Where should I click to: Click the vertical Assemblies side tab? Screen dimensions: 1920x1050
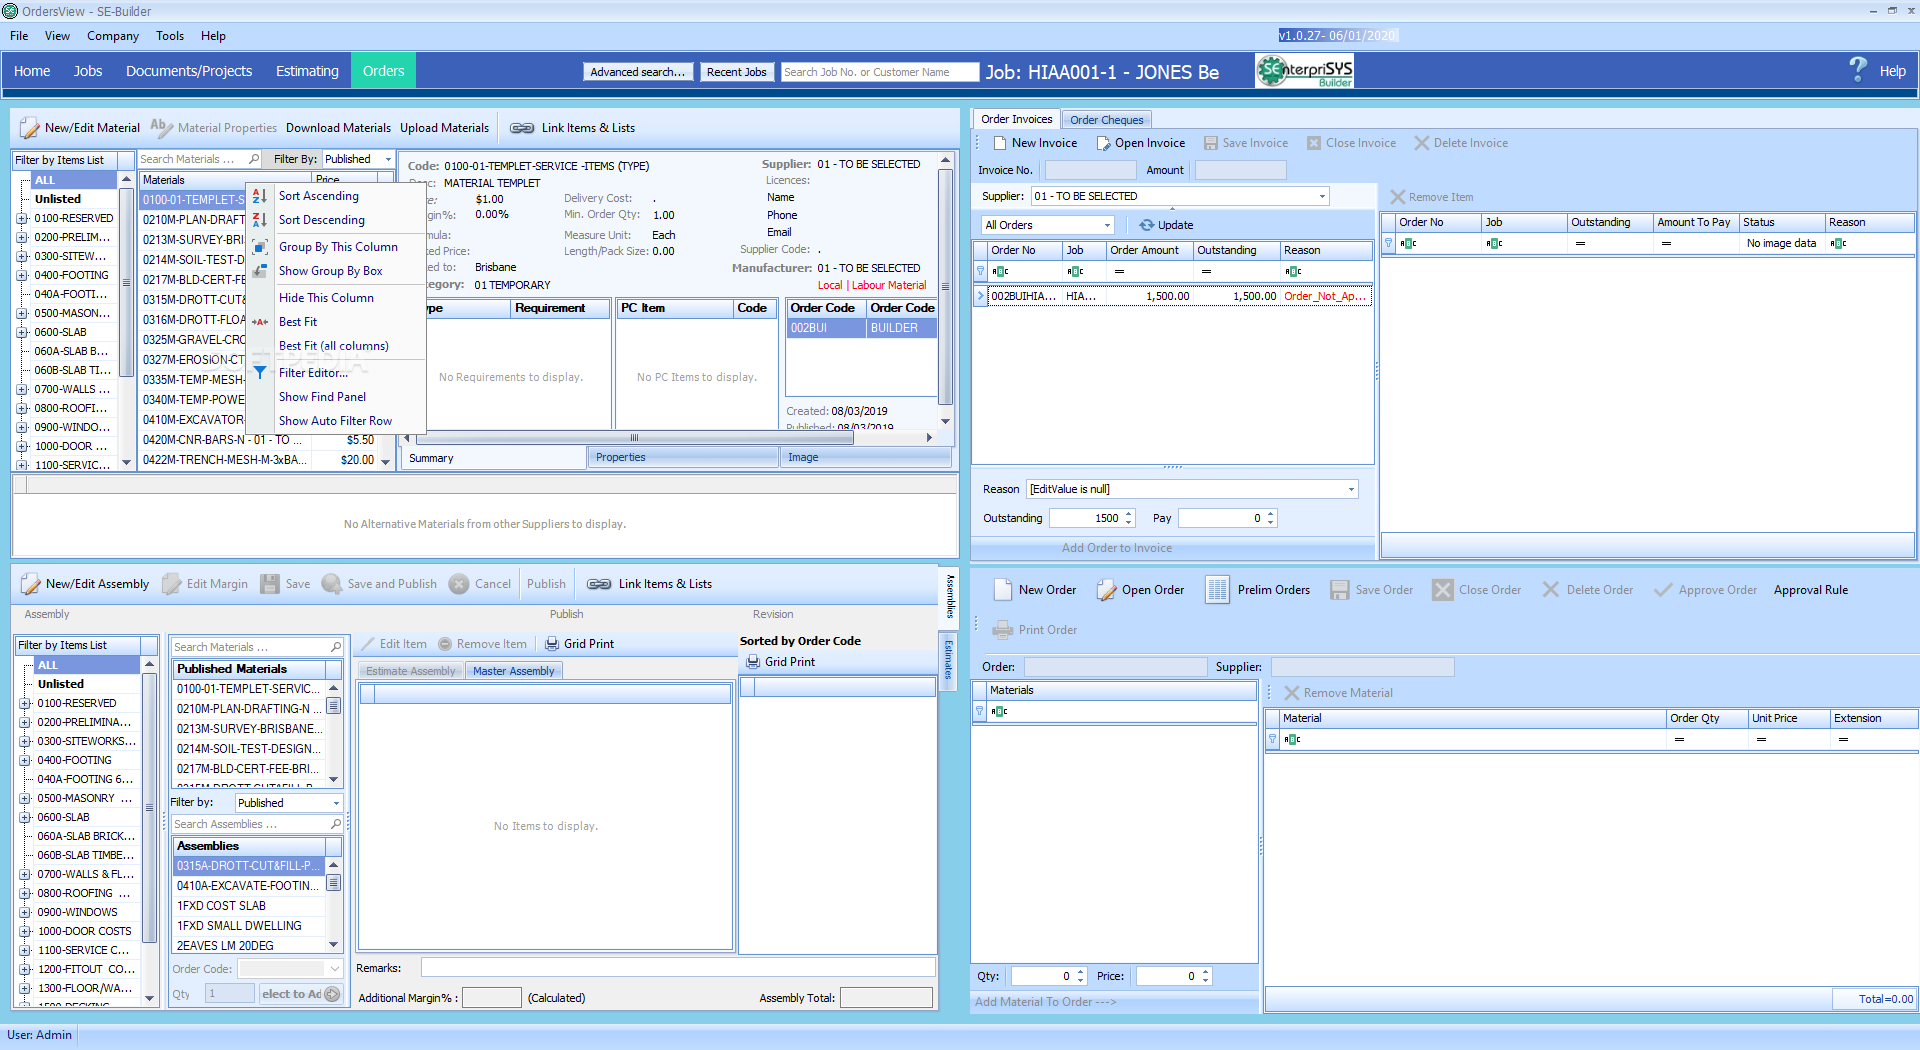[x=949, y=597]
